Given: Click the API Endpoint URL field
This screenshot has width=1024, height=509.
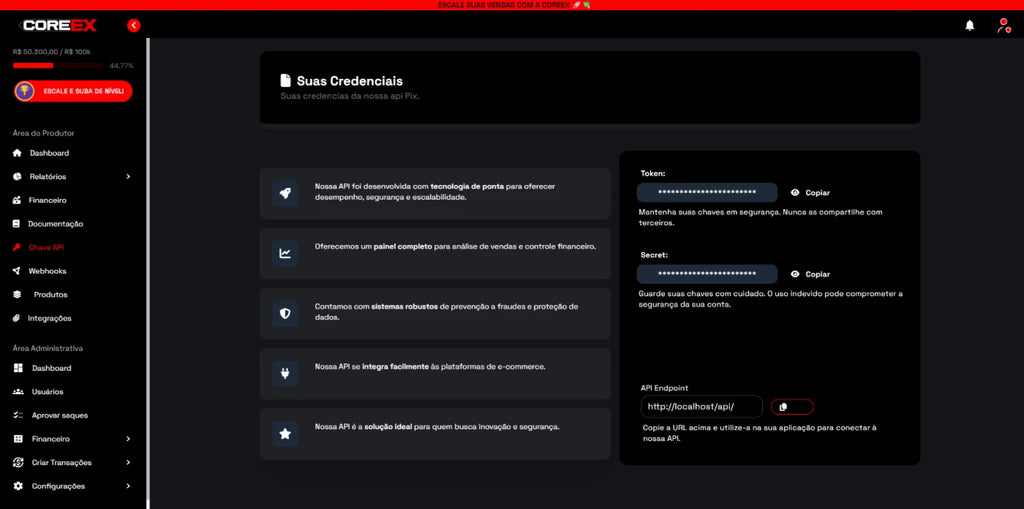Looking at the screenshot, I should 701,407.
